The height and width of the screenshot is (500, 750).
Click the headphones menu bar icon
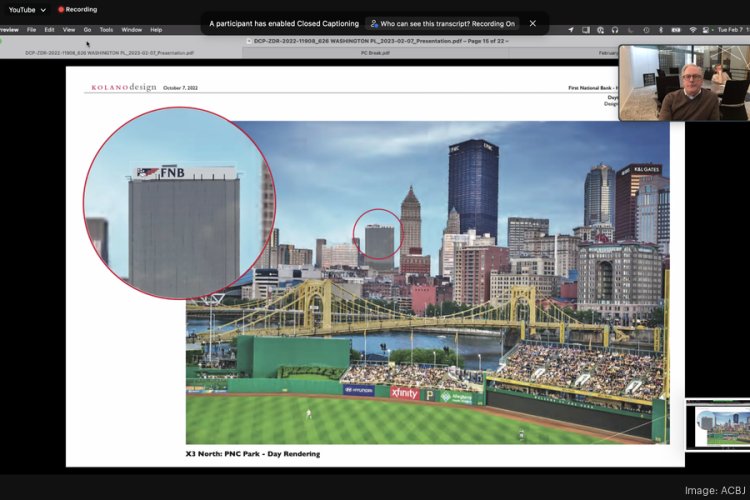coord(615,30)
